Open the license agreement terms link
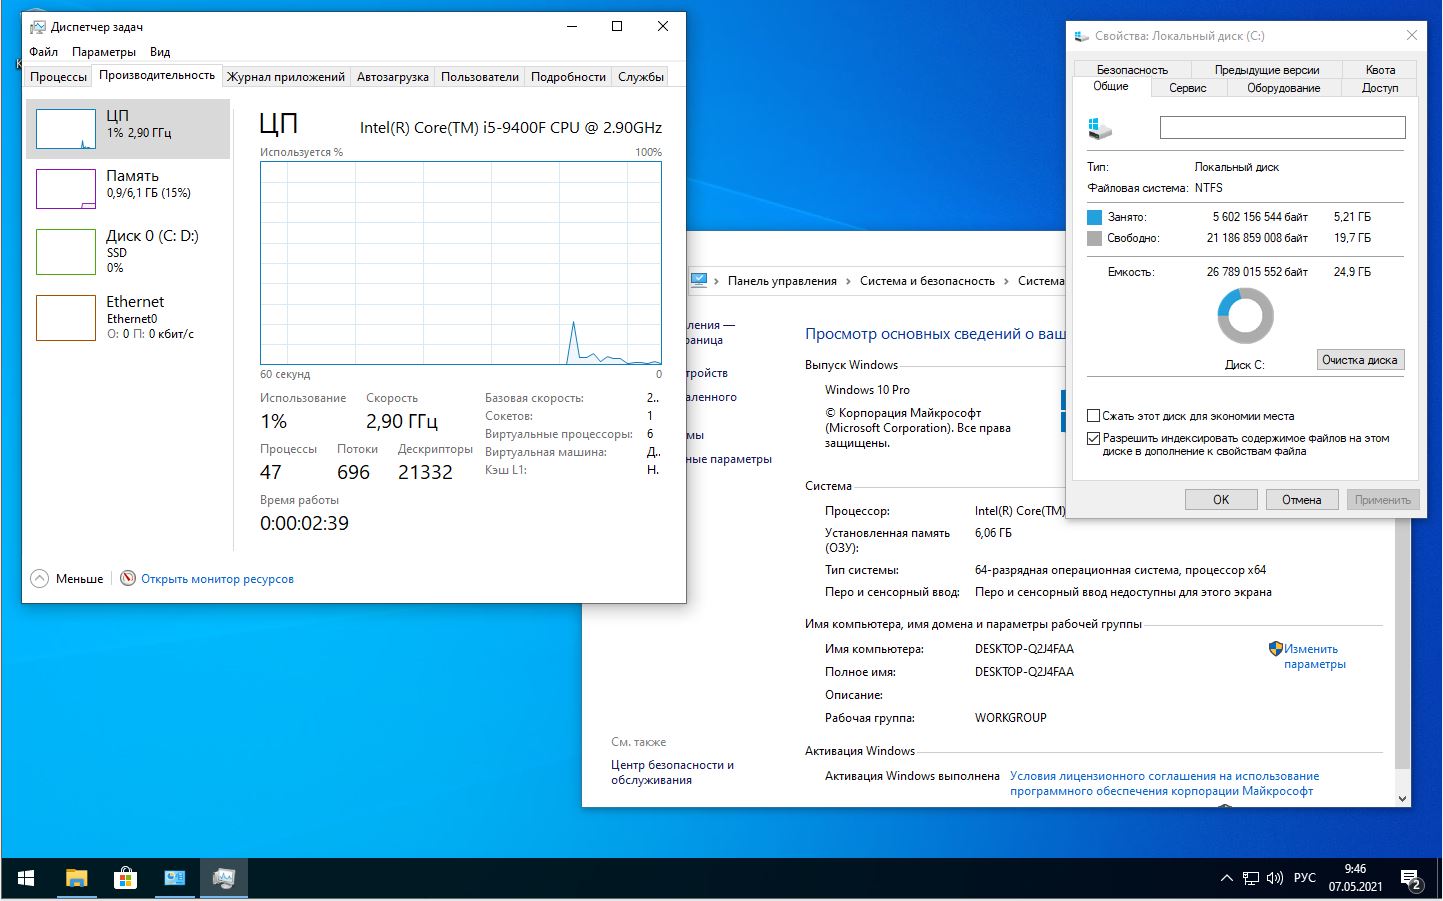 tap(1164, 783)
